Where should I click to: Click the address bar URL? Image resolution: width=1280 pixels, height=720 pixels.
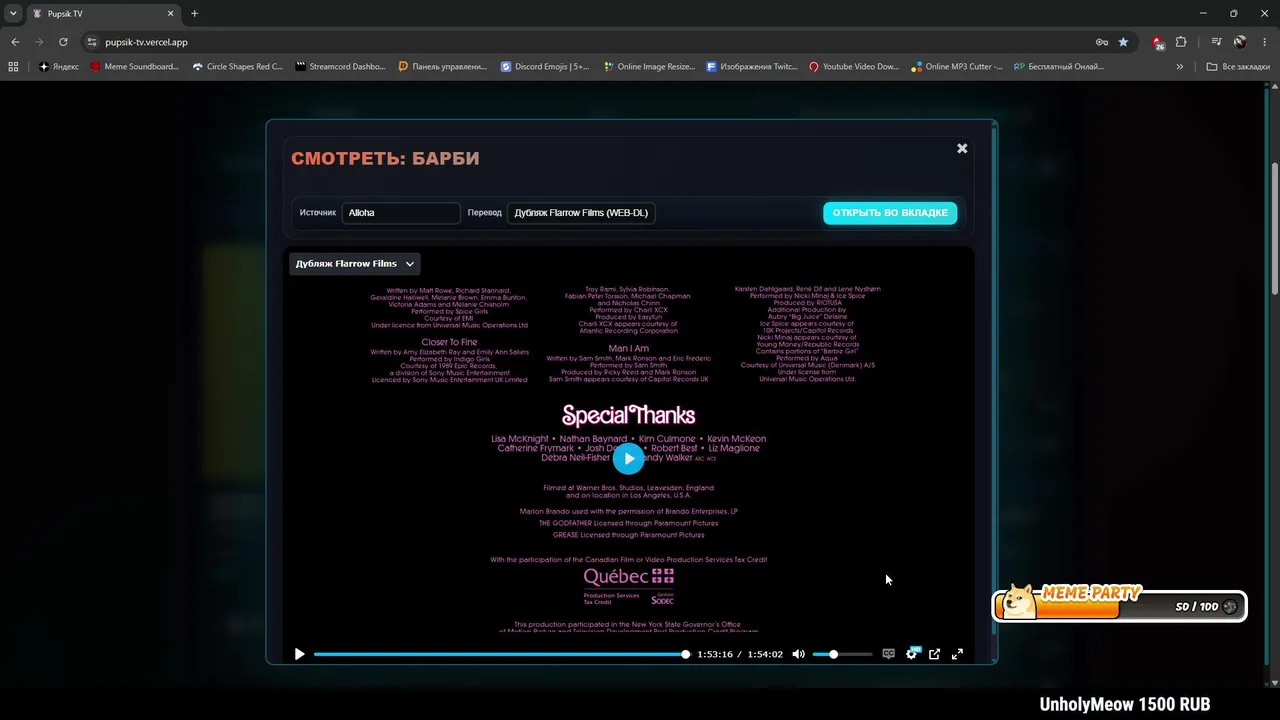146,42
